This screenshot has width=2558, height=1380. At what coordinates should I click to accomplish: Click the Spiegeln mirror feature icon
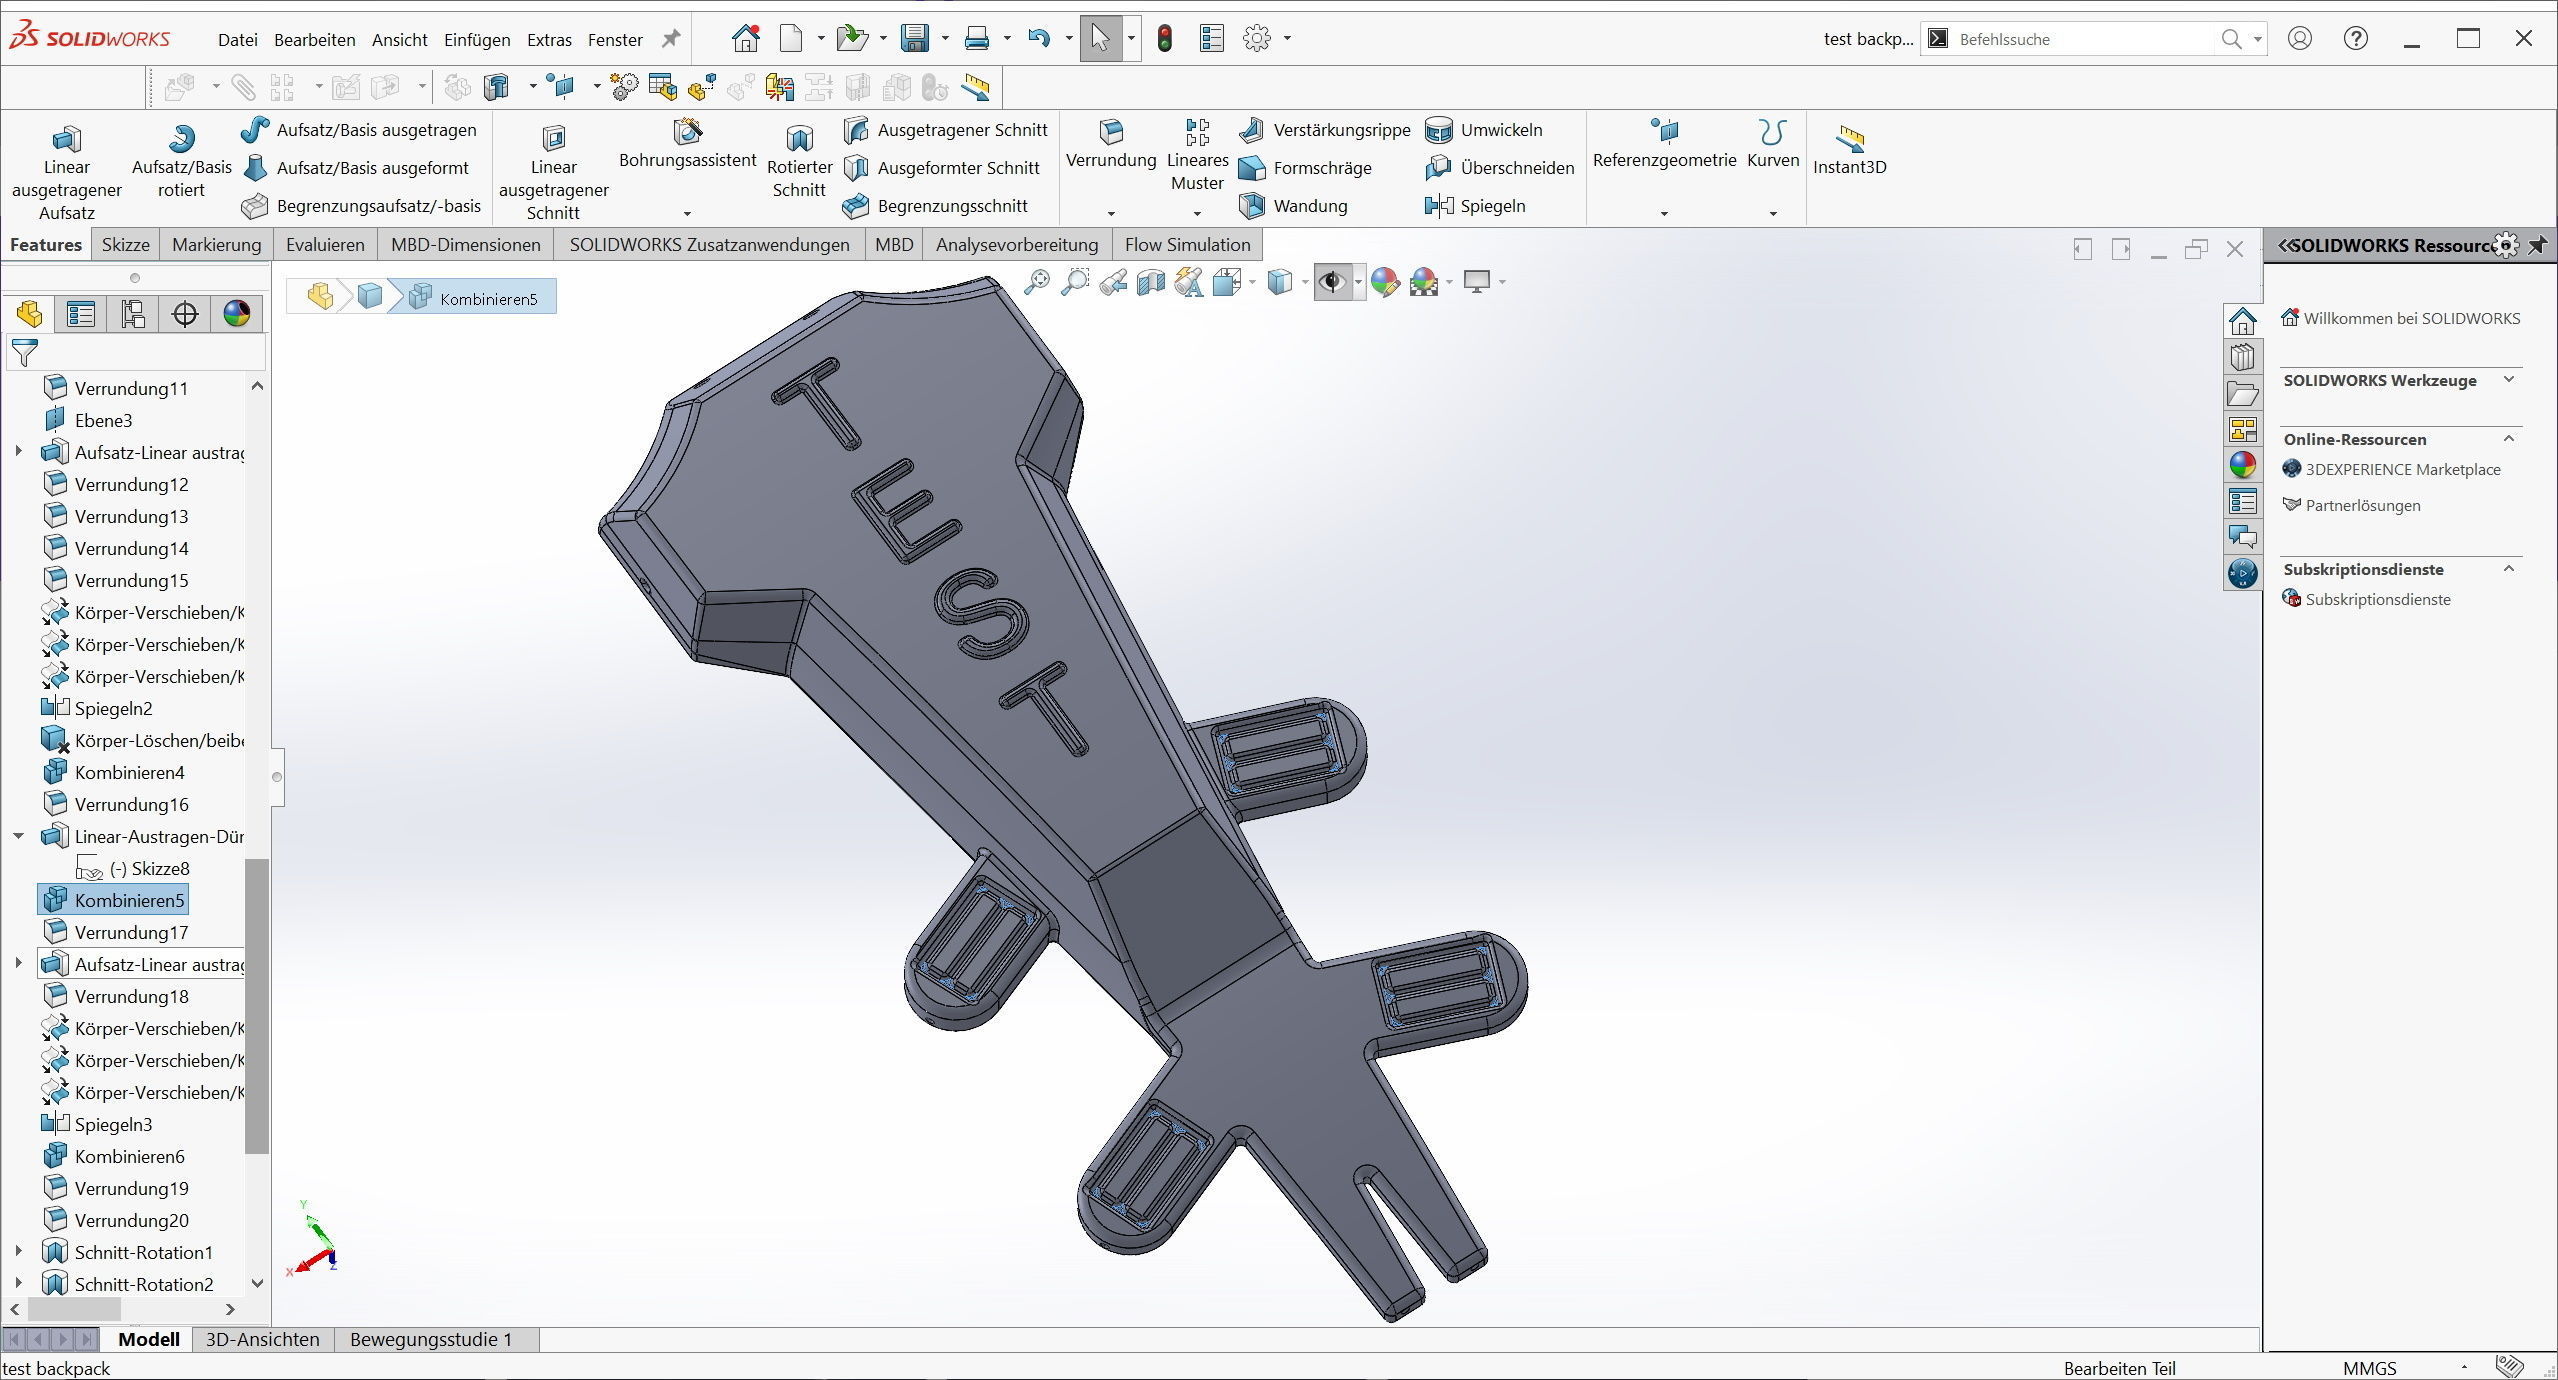[1439, 206]
